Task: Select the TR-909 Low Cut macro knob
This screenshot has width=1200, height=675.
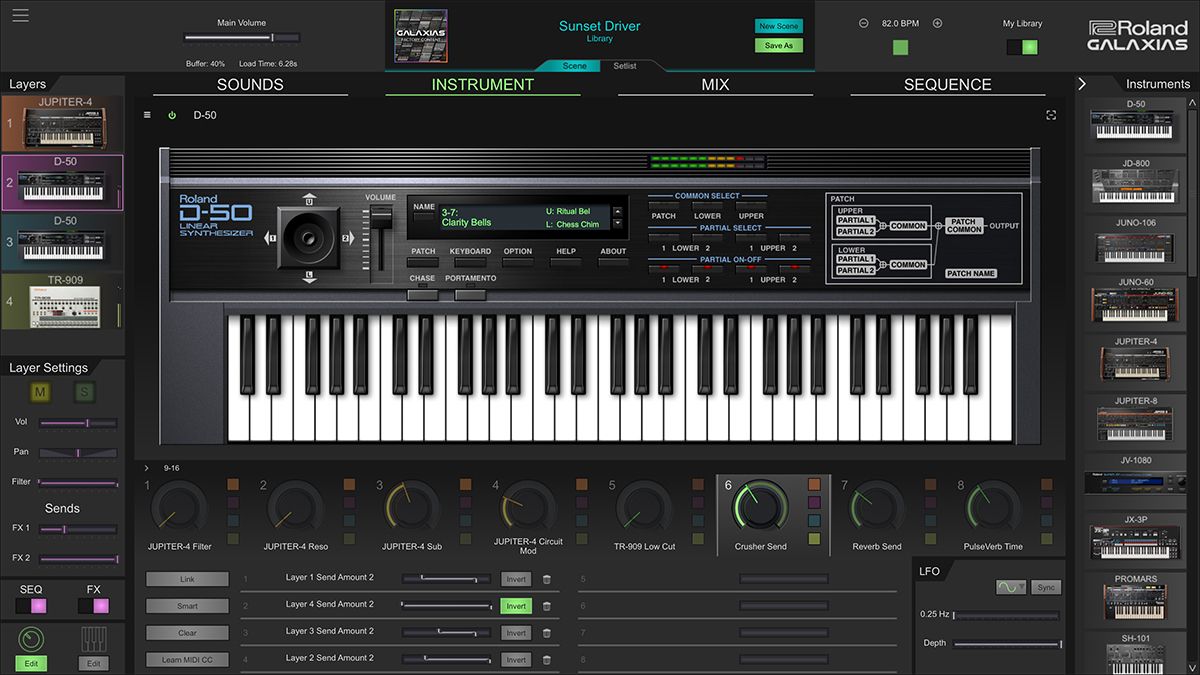Action: (644, 506)
